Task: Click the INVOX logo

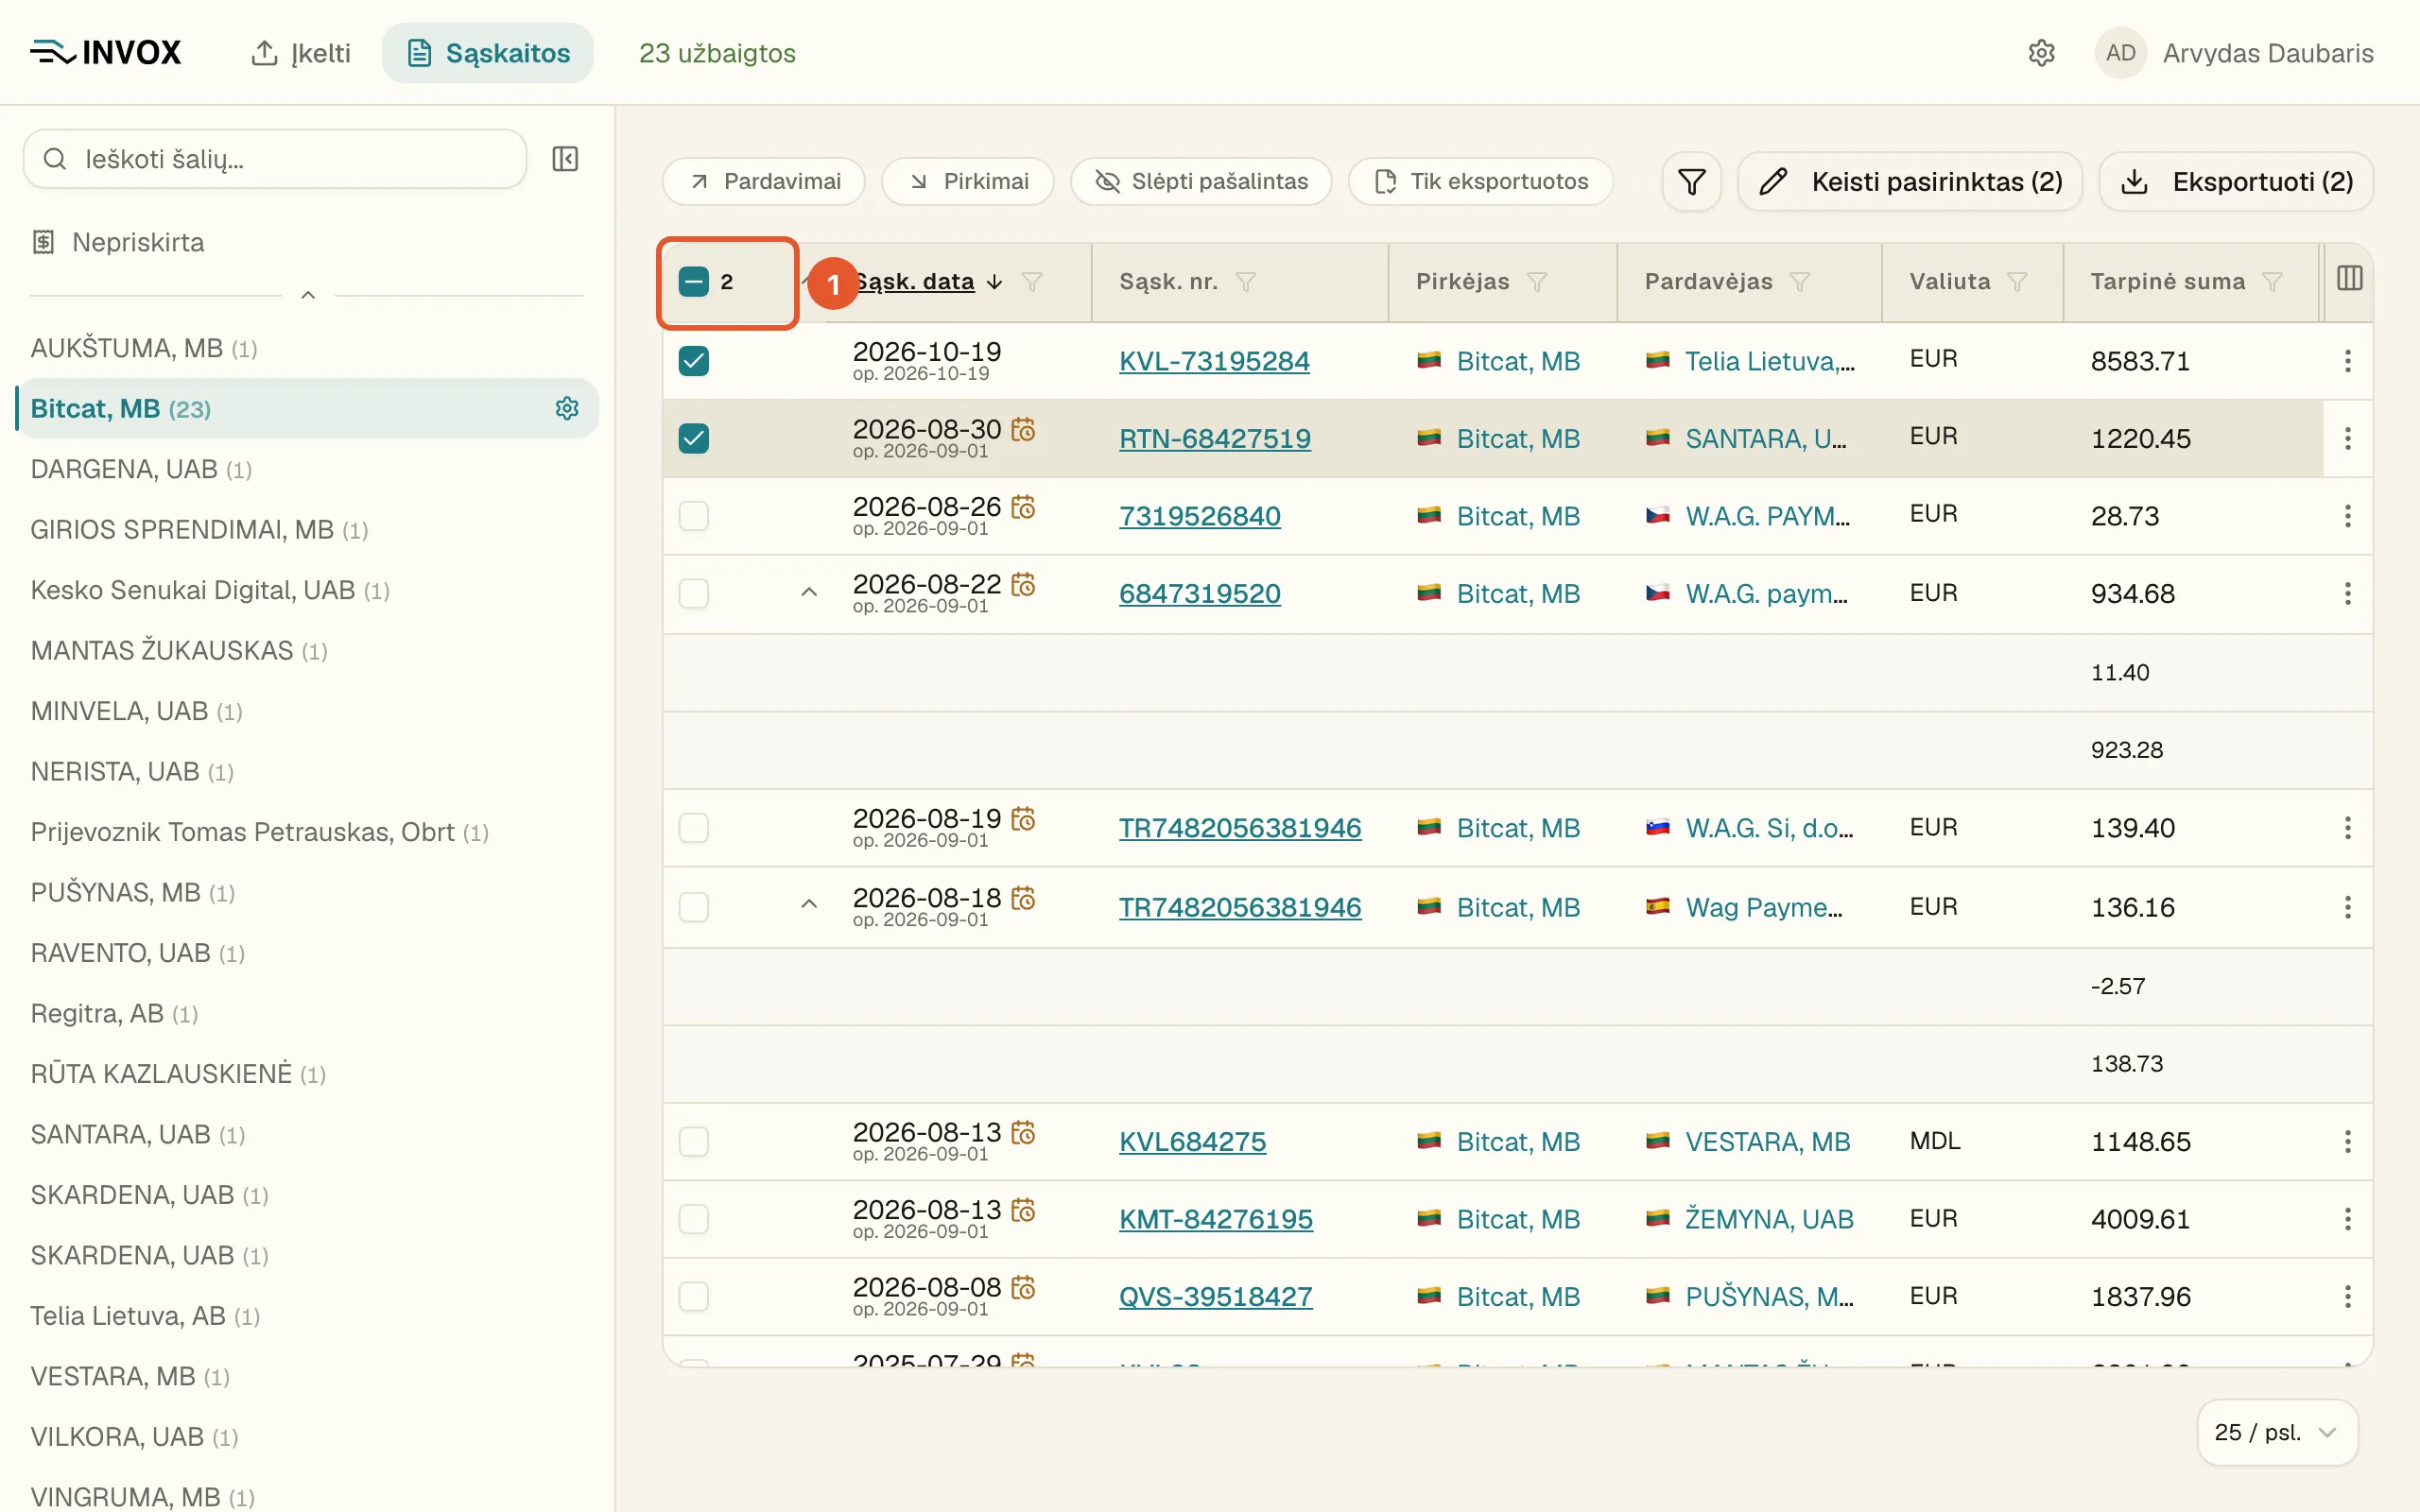Action: (106, 53)
